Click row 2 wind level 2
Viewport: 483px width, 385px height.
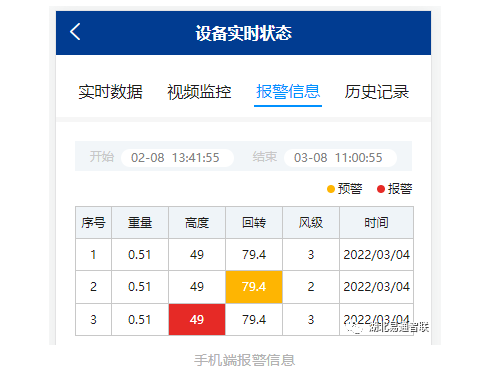click(311, 287)
